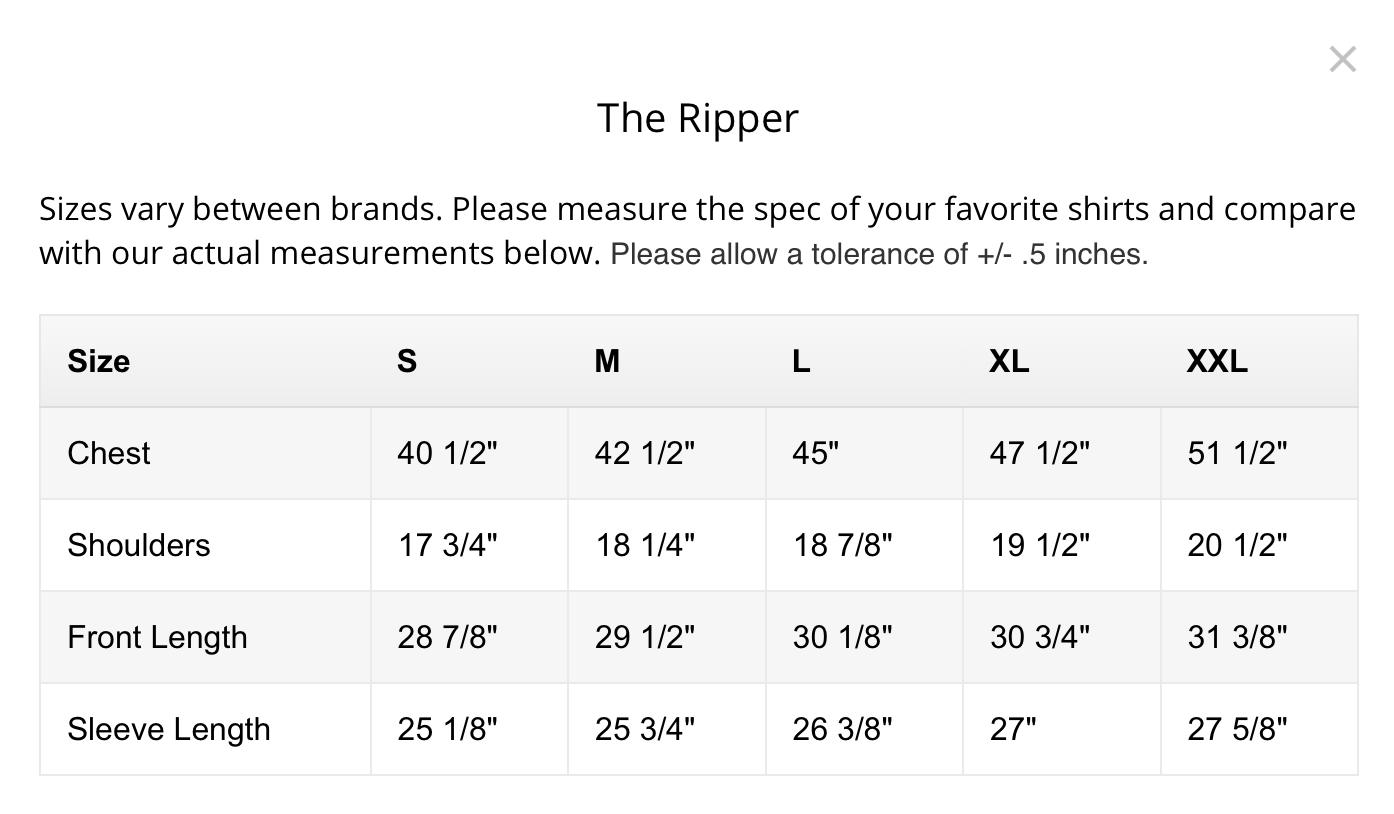Select the Size column header
Viewport: 1394px width, 814px height.
pyautogui.click(x=98, y=361)
